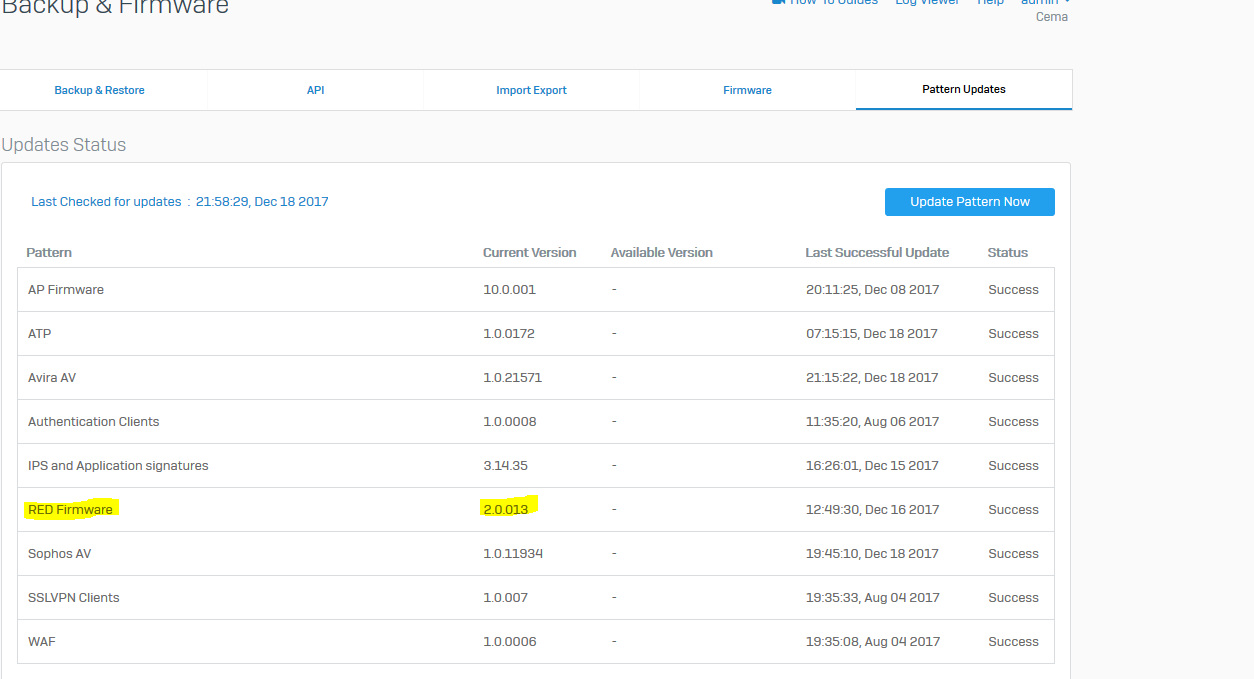Click the Pattern column header
The image size is (1254, 679).
point(49,253)
